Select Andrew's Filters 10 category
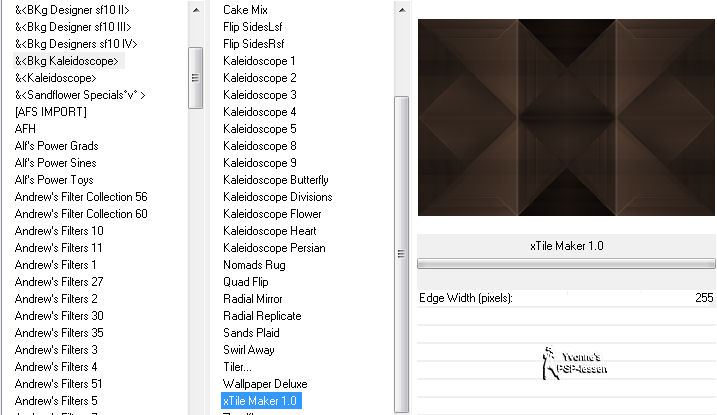717x415 pixels. tap(59, 231)
